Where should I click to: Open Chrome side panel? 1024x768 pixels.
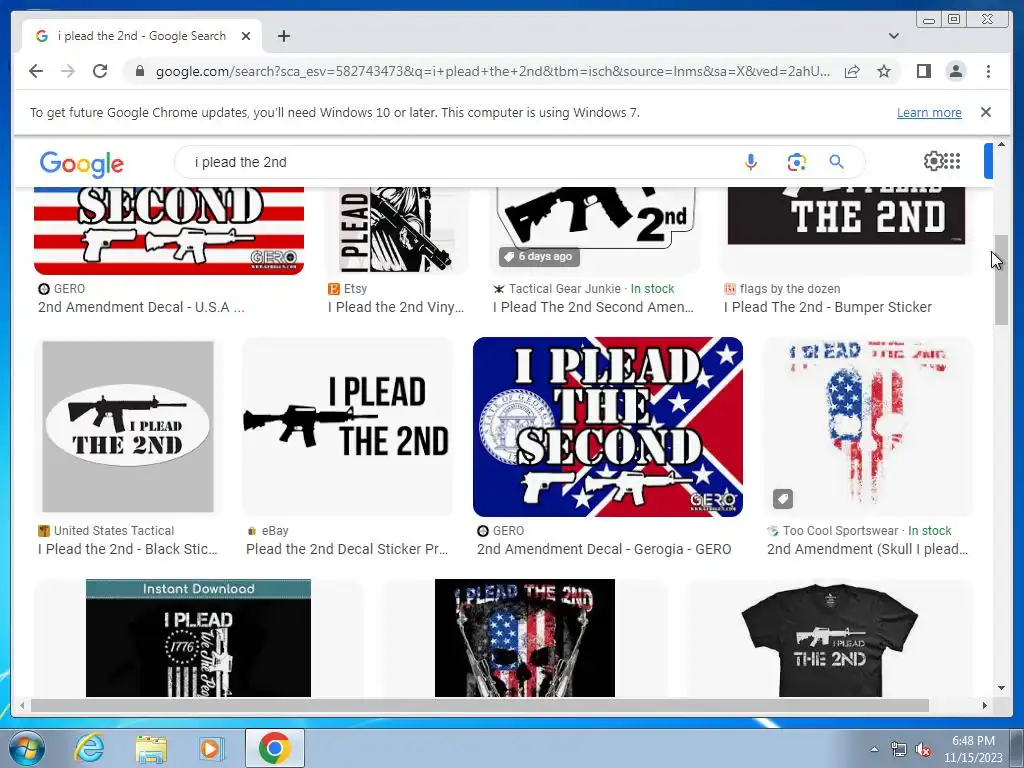point(923,71)
